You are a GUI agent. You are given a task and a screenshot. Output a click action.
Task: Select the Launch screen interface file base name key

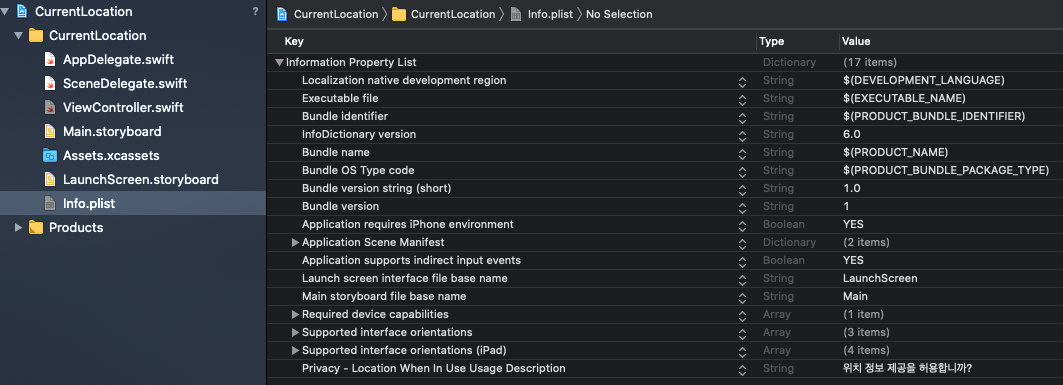405,279
